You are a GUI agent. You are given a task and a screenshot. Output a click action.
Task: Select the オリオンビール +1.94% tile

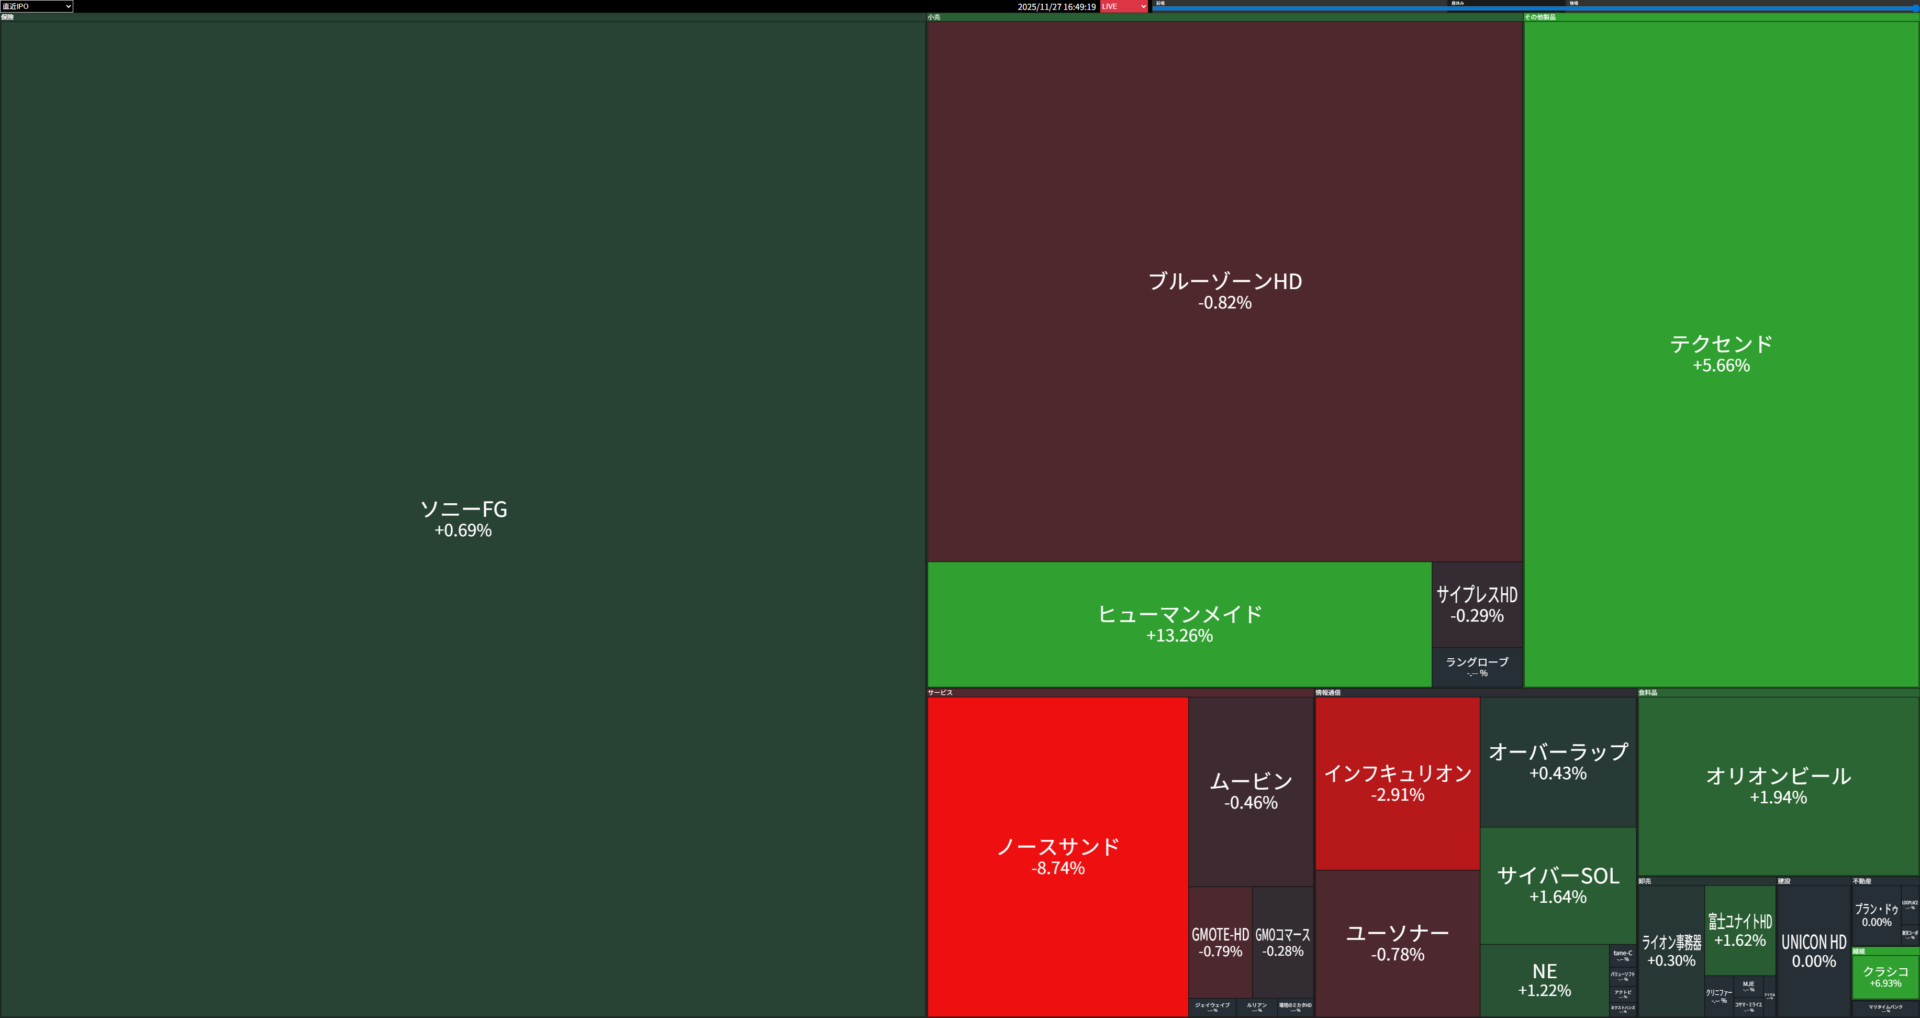pyautogui.click(x=1778, y=785)
